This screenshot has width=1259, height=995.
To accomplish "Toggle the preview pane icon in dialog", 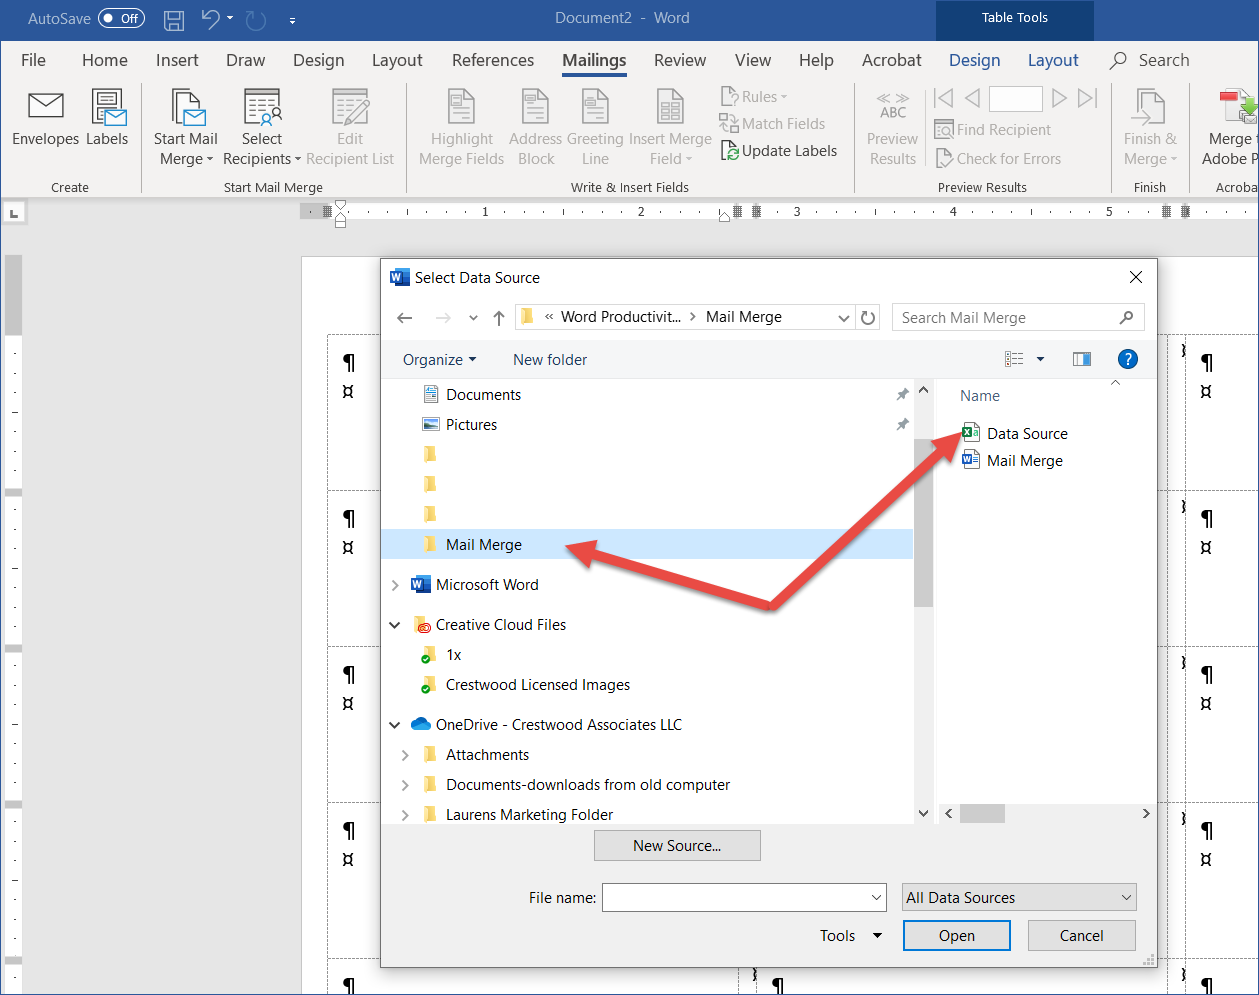I will point(1082,360).
